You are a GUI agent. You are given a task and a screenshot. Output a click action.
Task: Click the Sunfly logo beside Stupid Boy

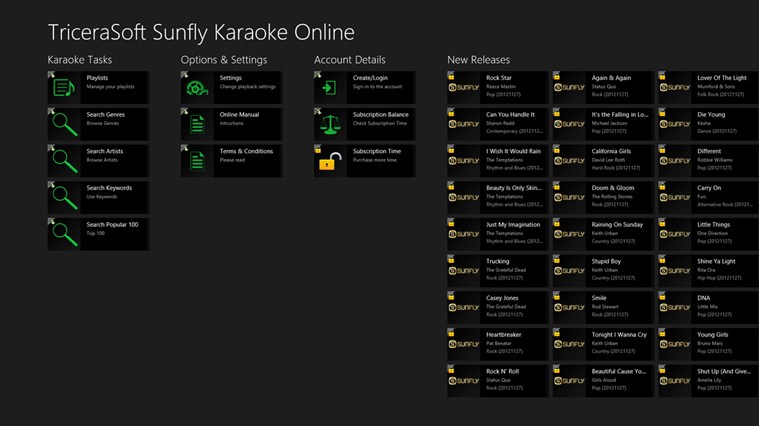coord(569,271)
